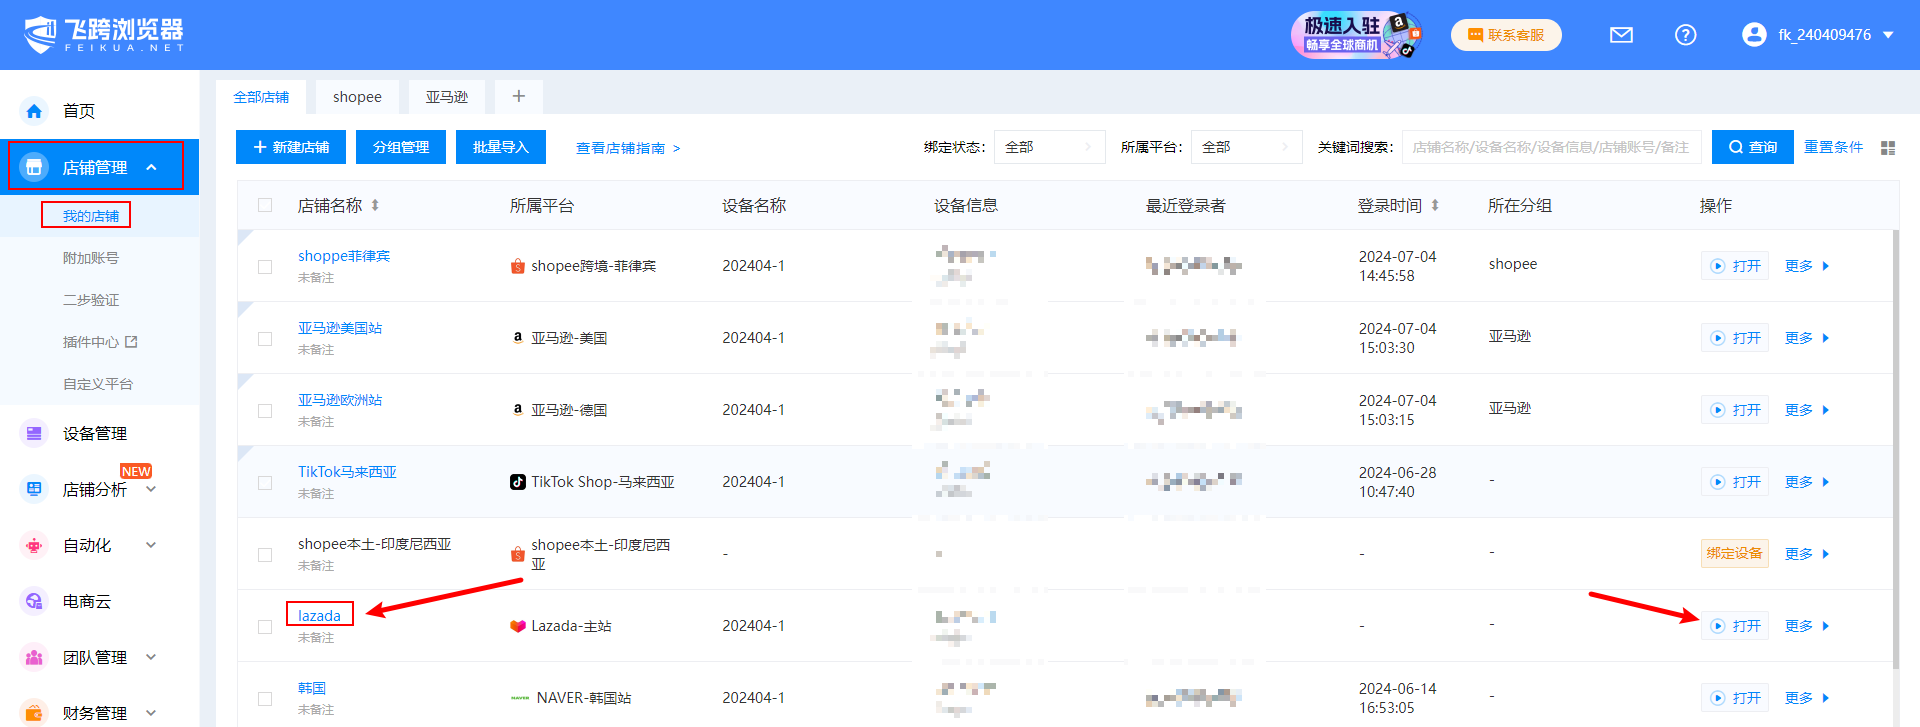Open 电商云 in sidebar
1920x727 pixels.
[x=86, y=601]
